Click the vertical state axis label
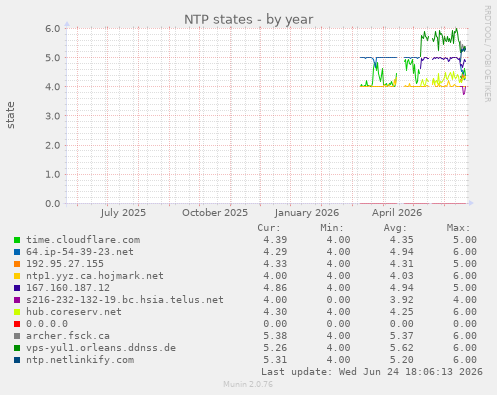 [10, 115]
